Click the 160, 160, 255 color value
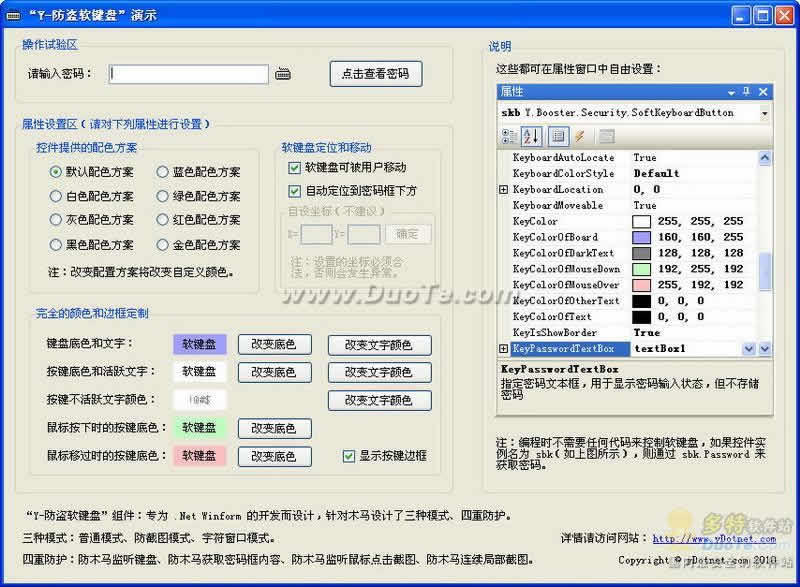Image resolution: width=800 pixels, height=587 pixels. 700,237
